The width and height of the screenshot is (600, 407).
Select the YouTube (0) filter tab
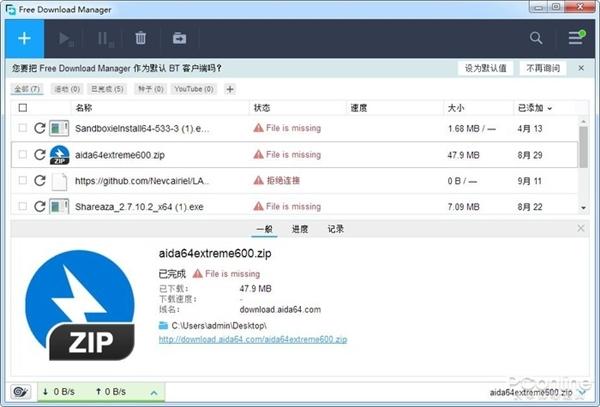point(194,89)
